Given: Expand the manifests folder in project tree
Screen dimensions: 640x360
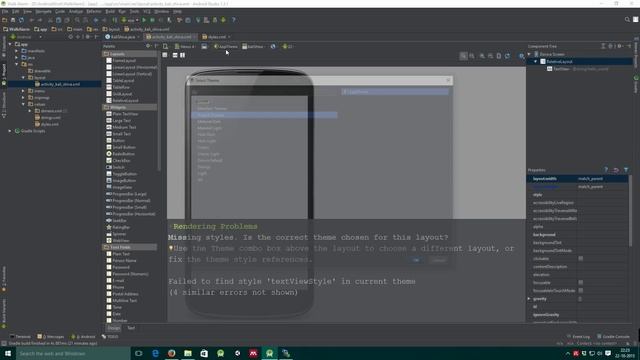Looking at the screenshot, I should 17,51.
